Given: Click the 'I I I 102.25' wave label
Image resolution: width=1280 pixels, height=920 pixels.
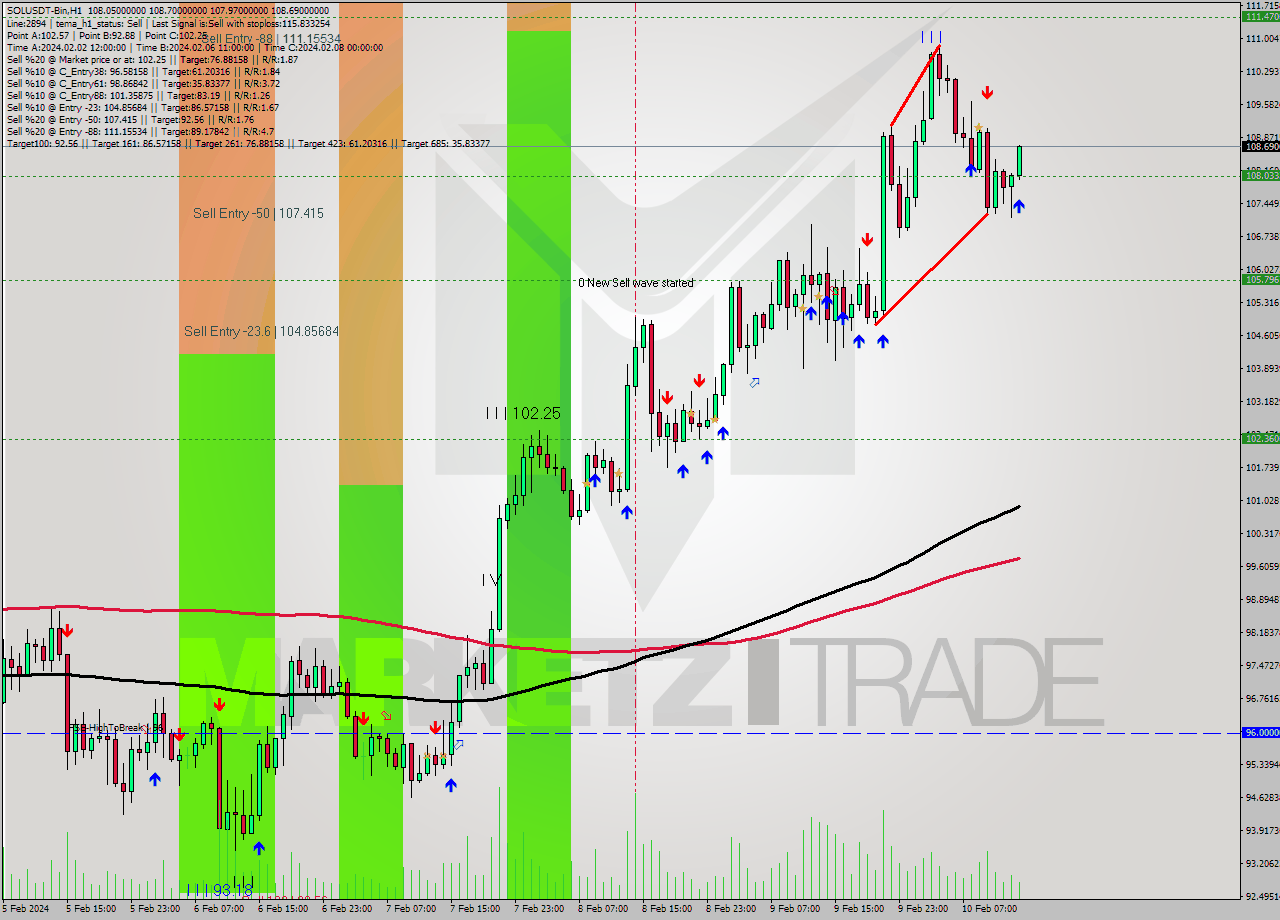Looking at the screenshot, I should (522, 412).
